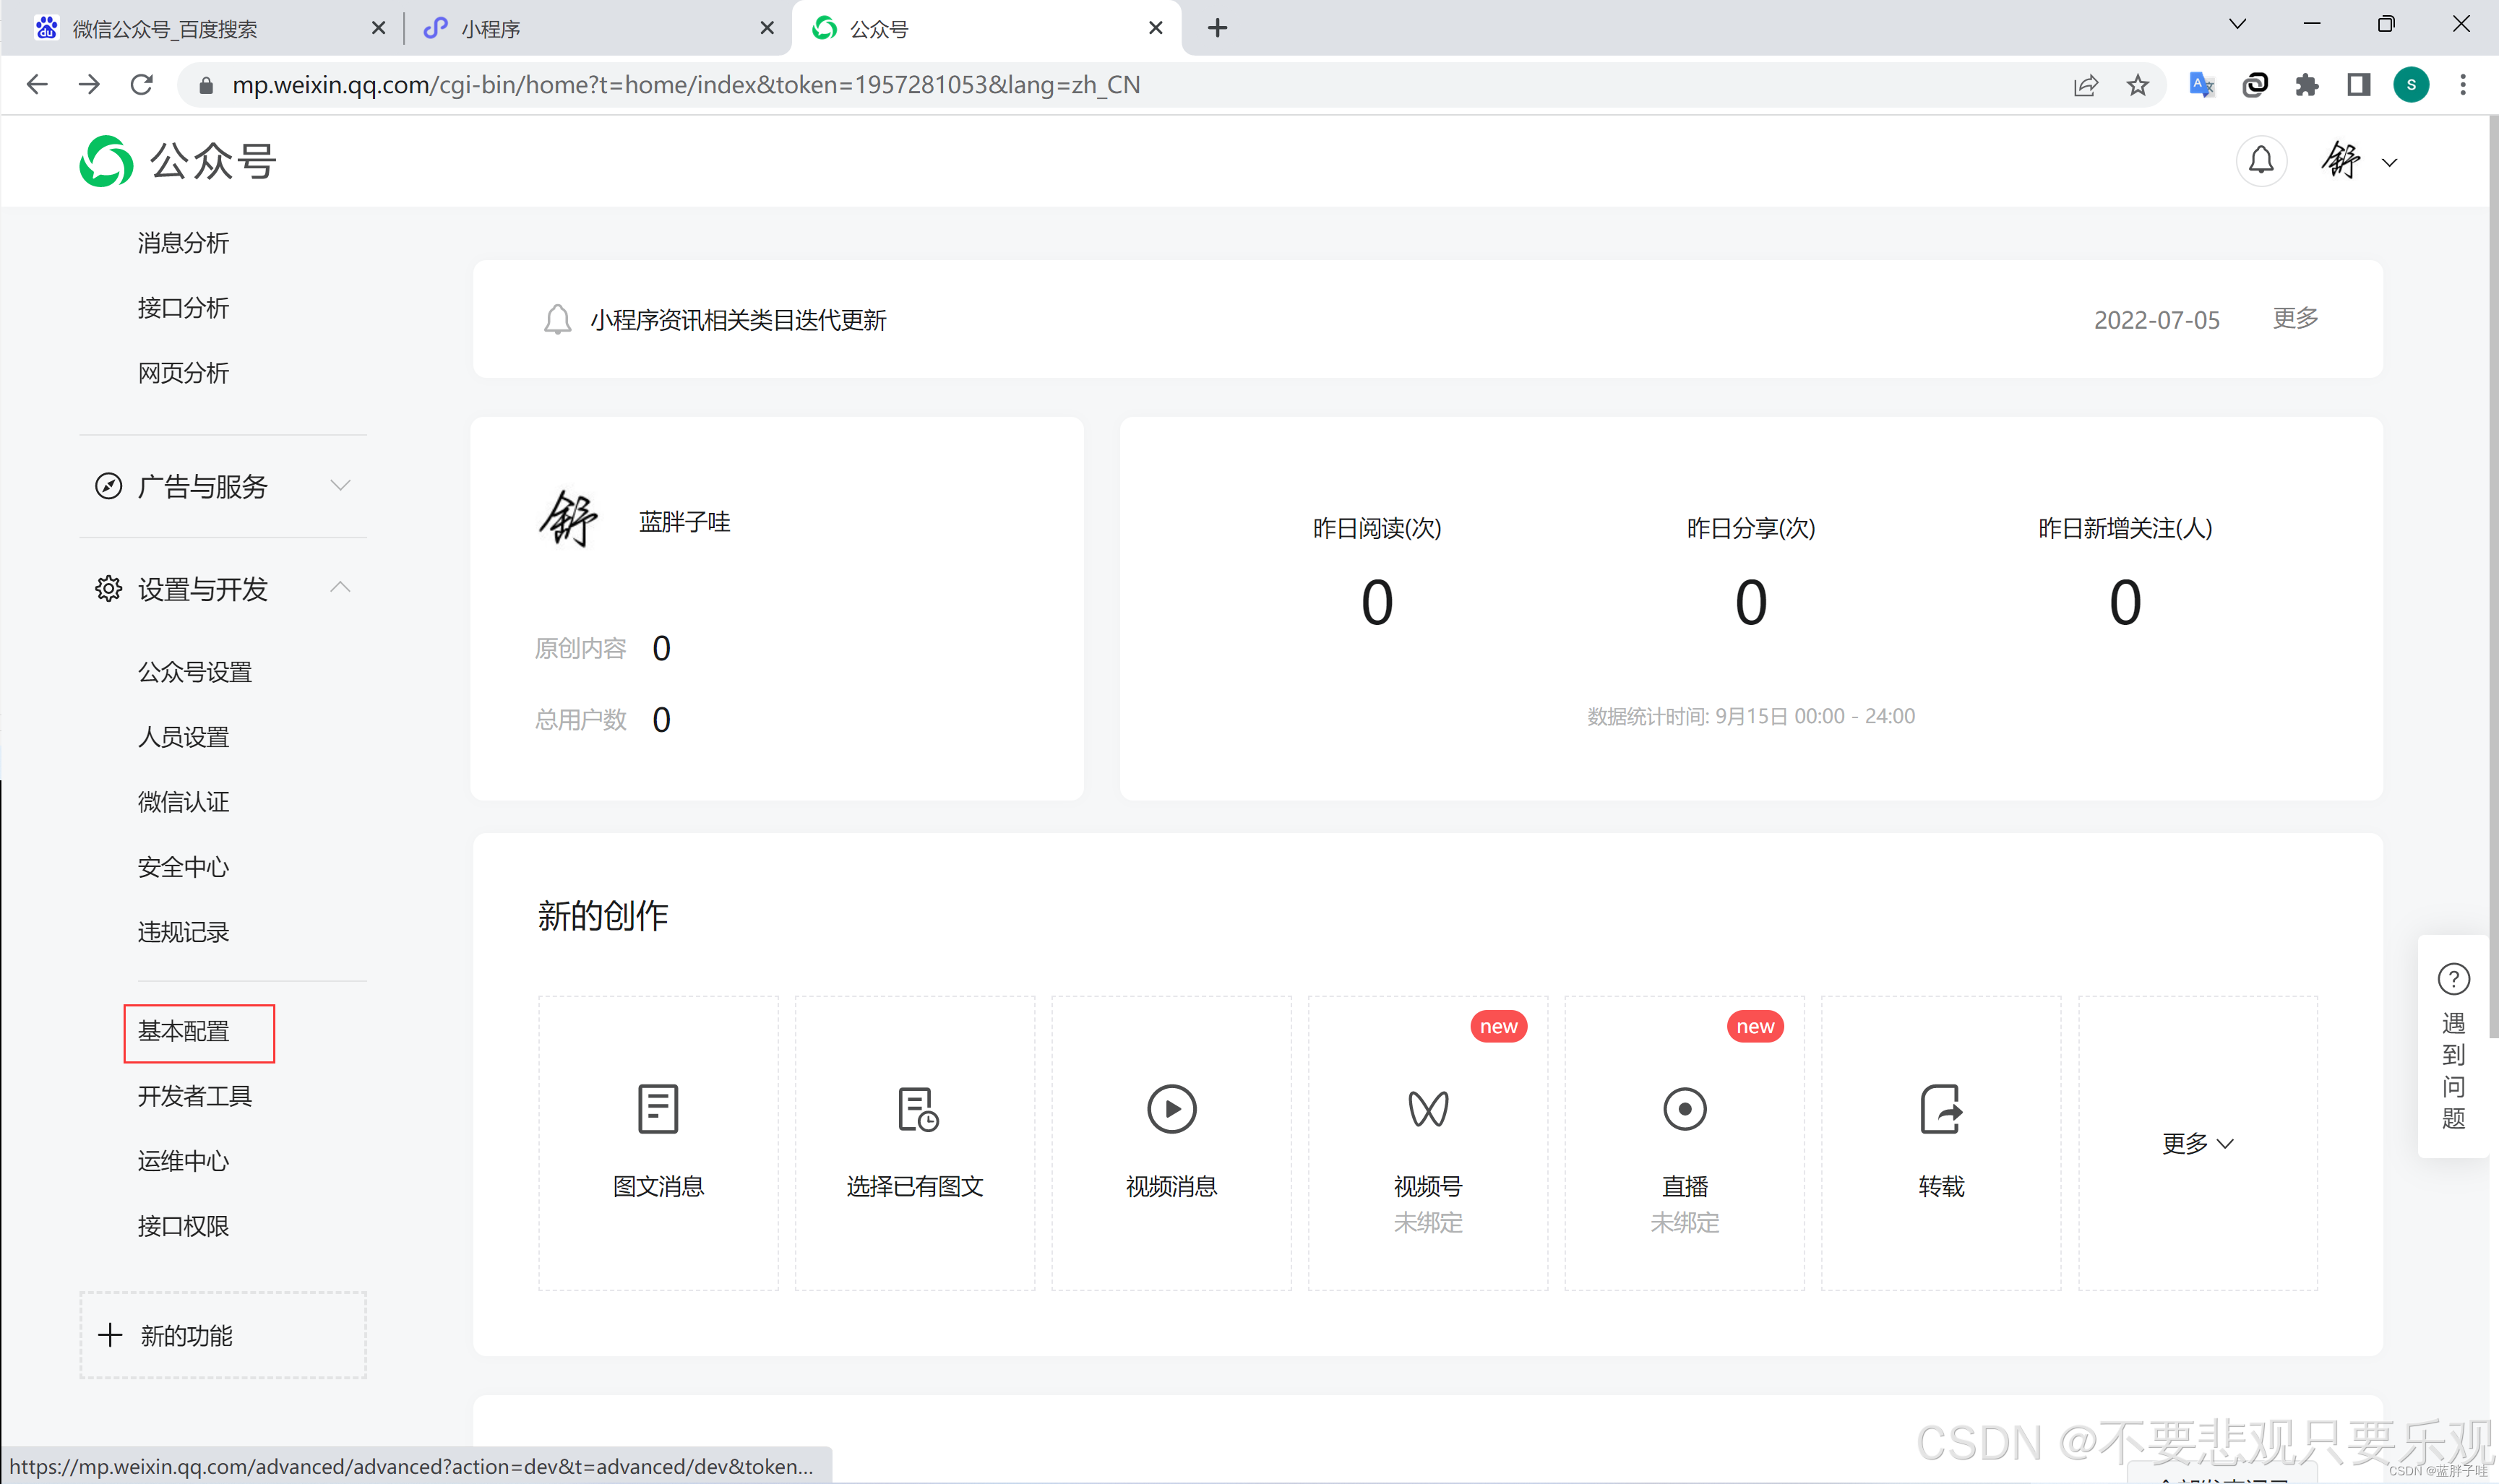The image size is (2499, 1484).
Task: Click the 设置与开发 gear icon
Action: pos(108,589)
